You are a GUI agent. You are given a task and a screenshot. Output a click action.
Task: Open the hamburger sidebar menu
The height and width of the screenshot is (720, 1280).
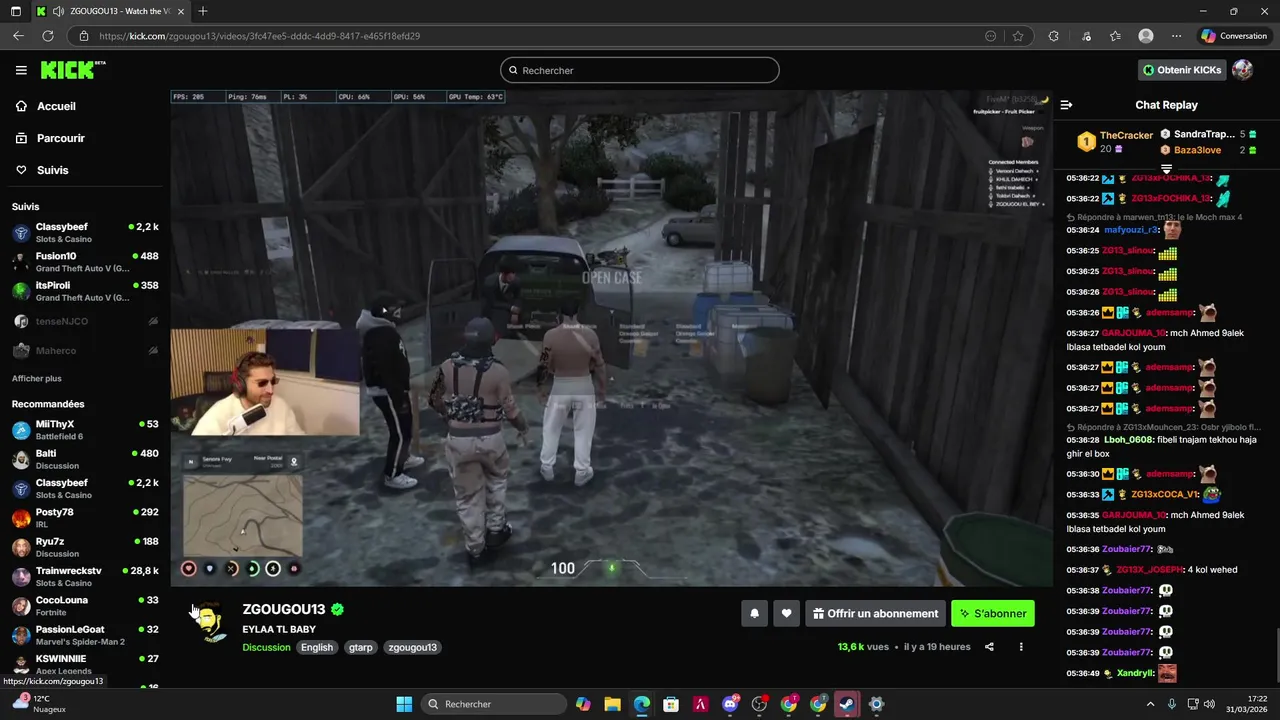(x=21, y=70)
